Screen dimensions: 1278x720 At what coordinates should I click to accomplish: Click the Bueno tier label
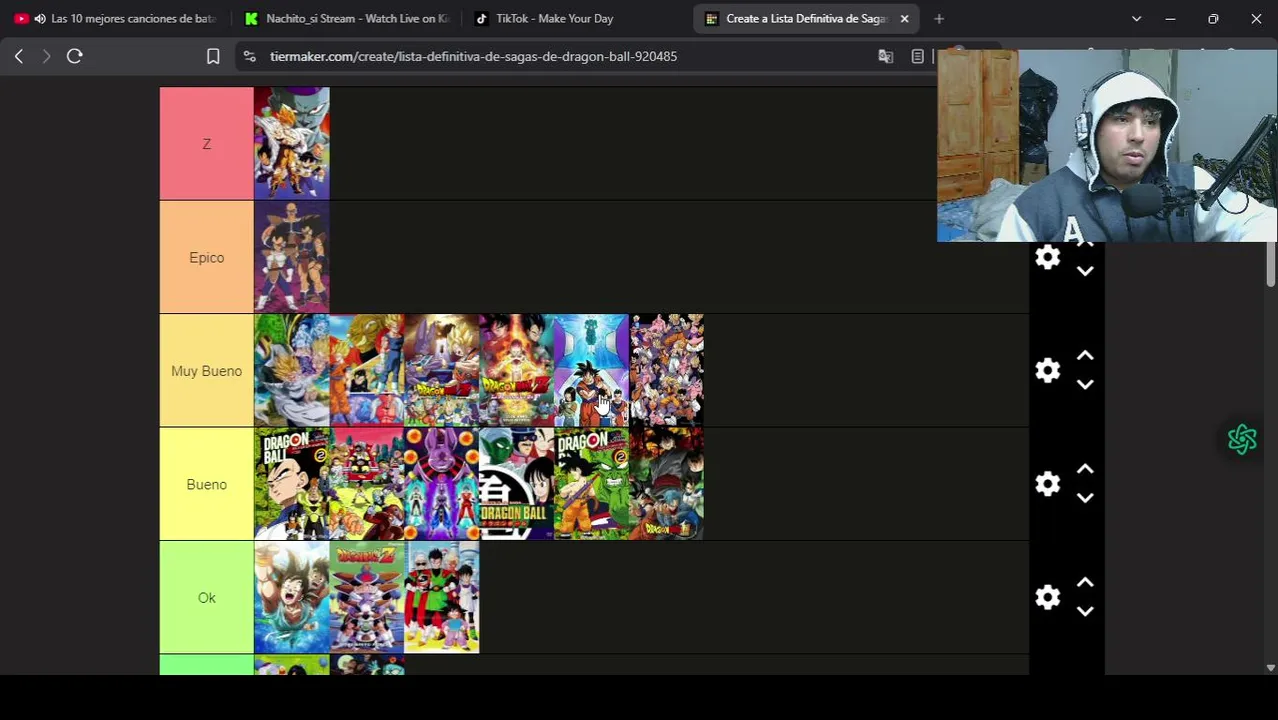click(x=207, y=484)
